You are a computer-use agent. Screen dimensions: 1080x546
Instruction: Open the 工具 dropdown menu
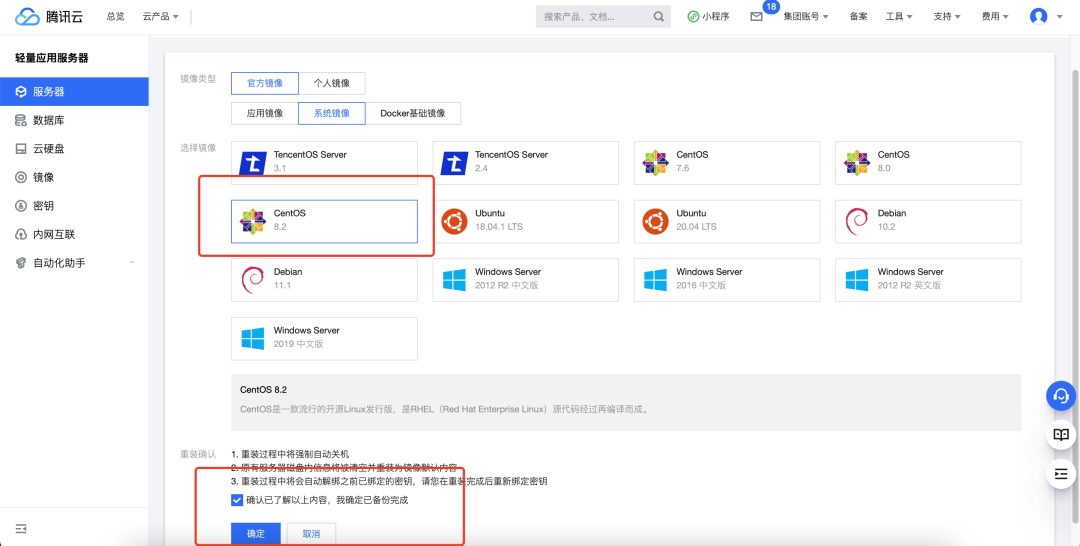click(899, 17)
